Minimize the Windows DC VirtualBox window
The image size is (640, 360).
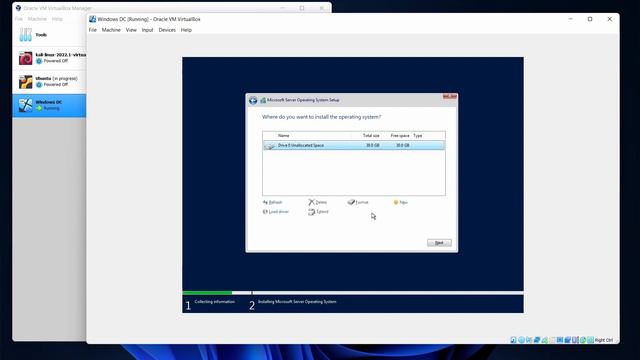coord(570,19)
